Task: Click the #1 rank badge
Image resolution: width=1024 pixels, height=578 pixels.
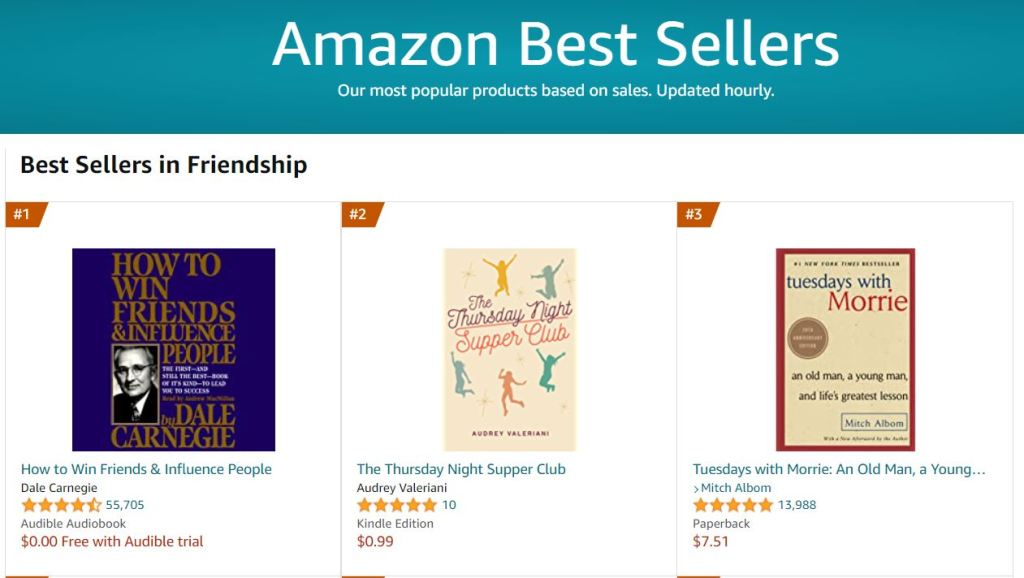Action: (x=23, y=214)
